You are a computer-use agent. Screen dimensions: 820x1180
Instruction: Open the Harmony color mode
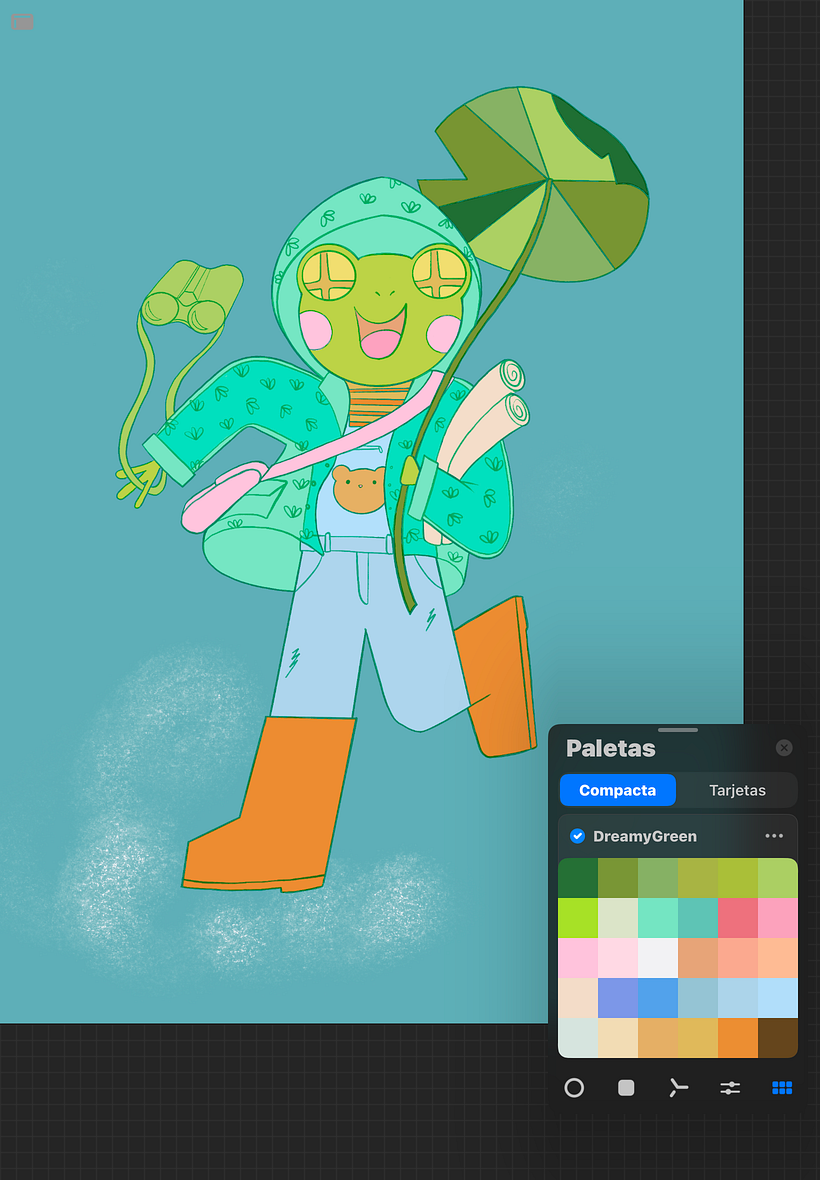678,1088
